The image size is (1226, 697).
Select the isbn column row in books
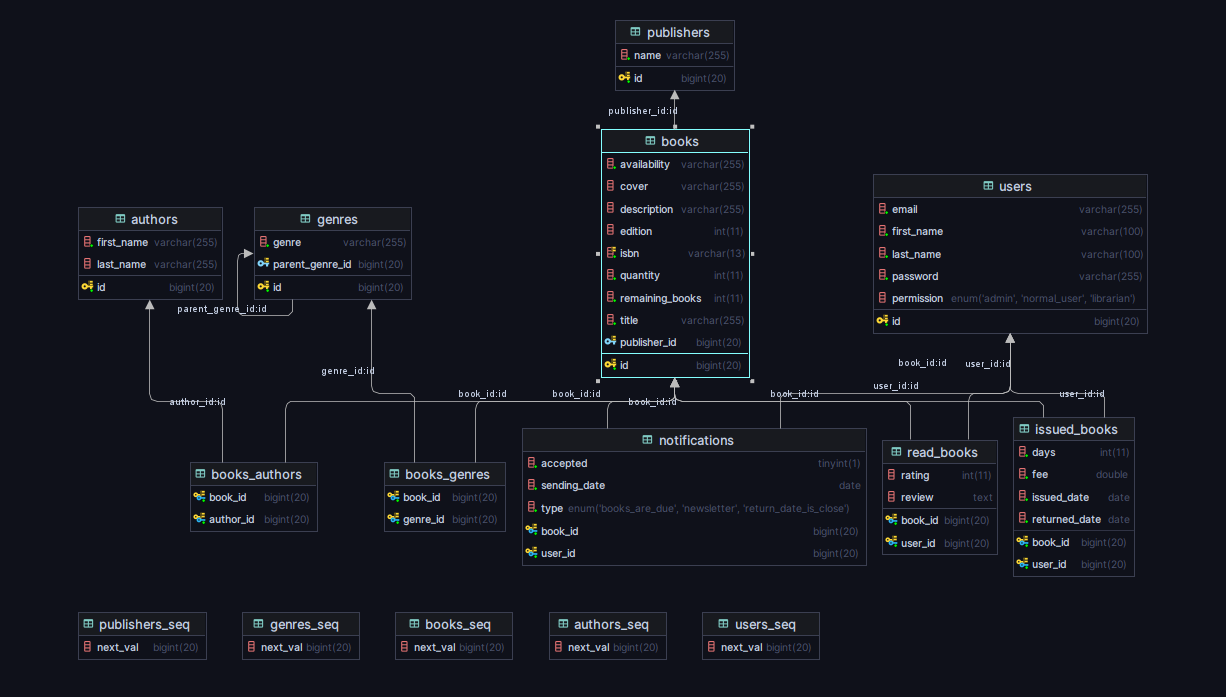675,253
